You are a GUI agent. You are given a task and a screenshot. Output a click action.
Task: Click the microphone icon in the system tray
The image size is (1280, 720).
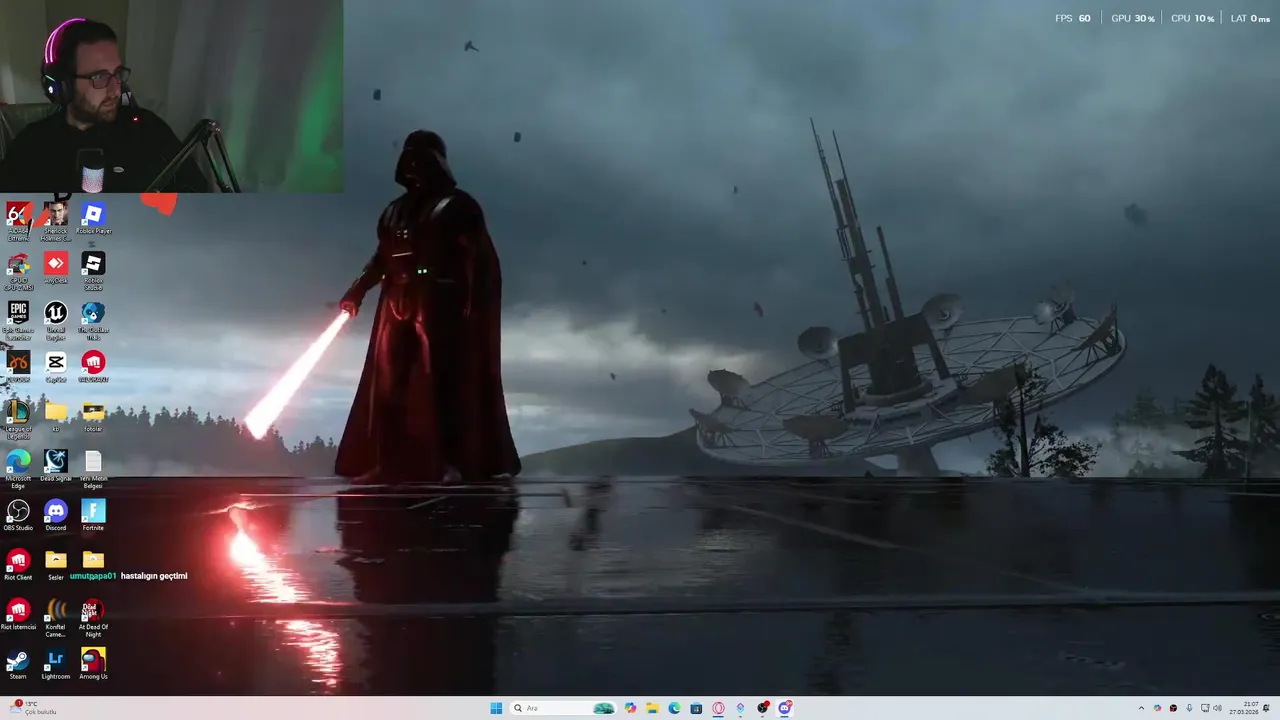click(x=1189, y=708)
